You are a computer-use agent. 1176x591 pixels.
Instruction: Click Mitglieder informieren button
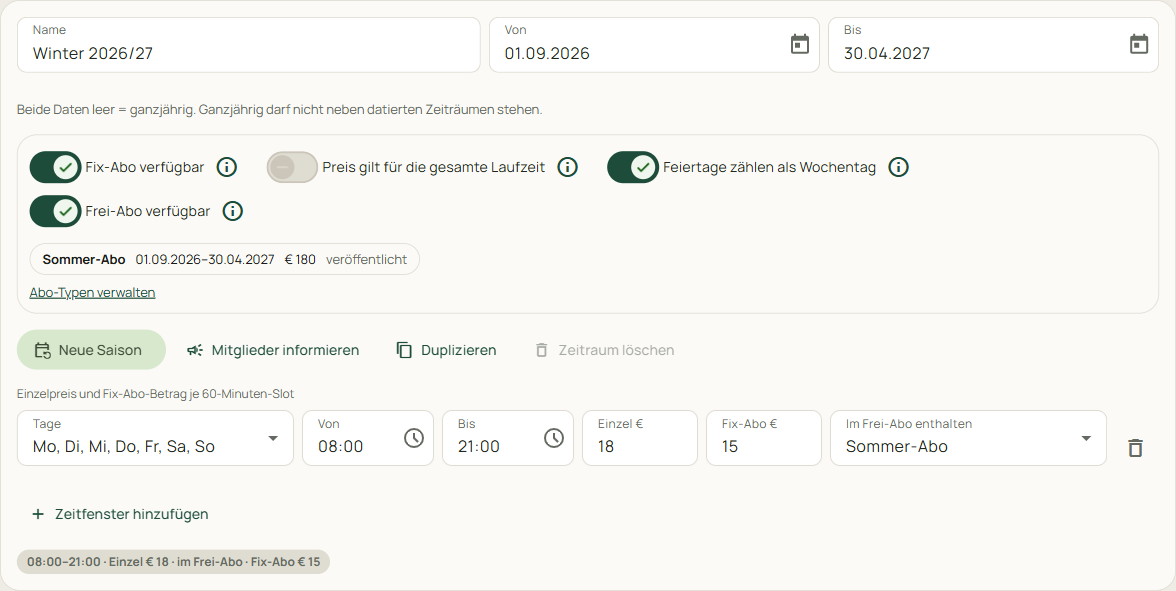pyautogui.click(x=273, y=350)
